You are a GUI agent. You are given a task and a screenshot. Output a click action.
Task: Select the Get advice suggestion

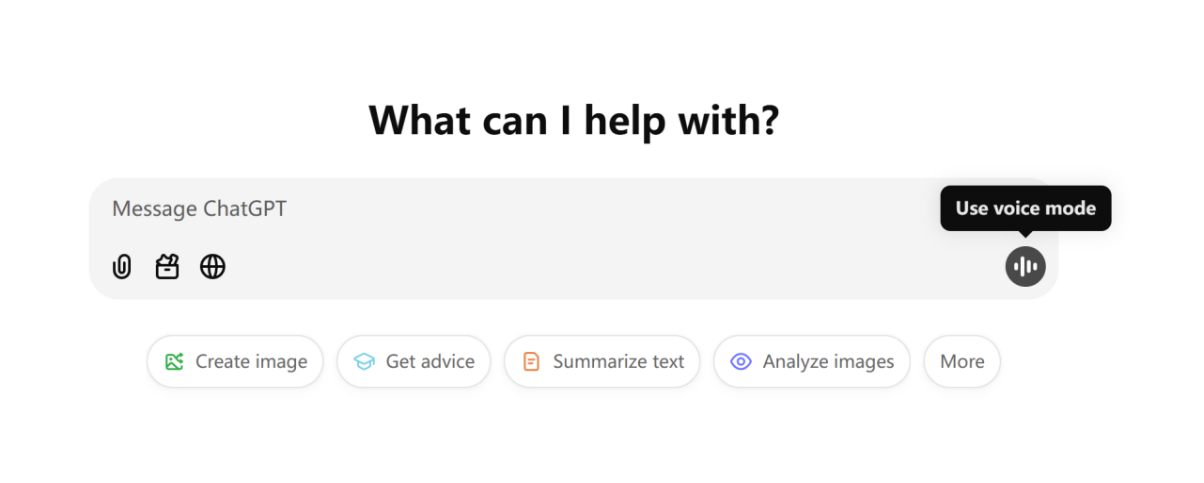point(413,361)
